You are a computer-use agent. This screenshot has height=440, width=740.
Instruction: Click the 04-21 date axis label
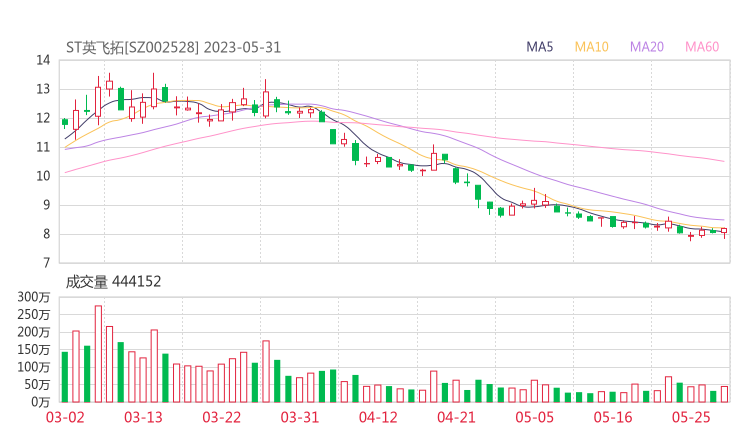pos(456,417)
